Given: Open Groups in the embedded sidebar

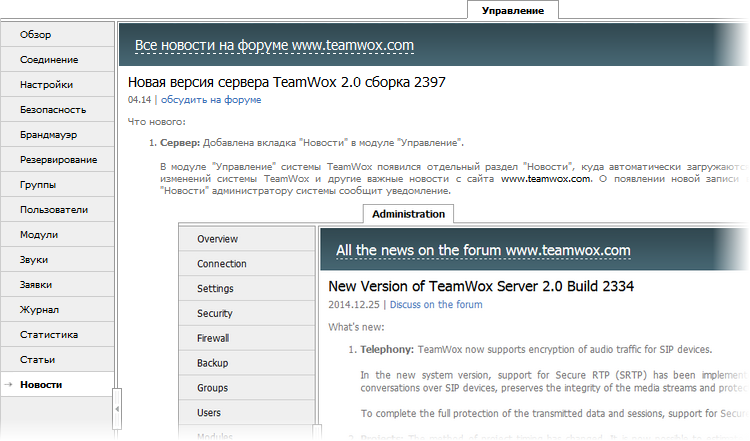Looking at the screenshot, I should point(247,388).
